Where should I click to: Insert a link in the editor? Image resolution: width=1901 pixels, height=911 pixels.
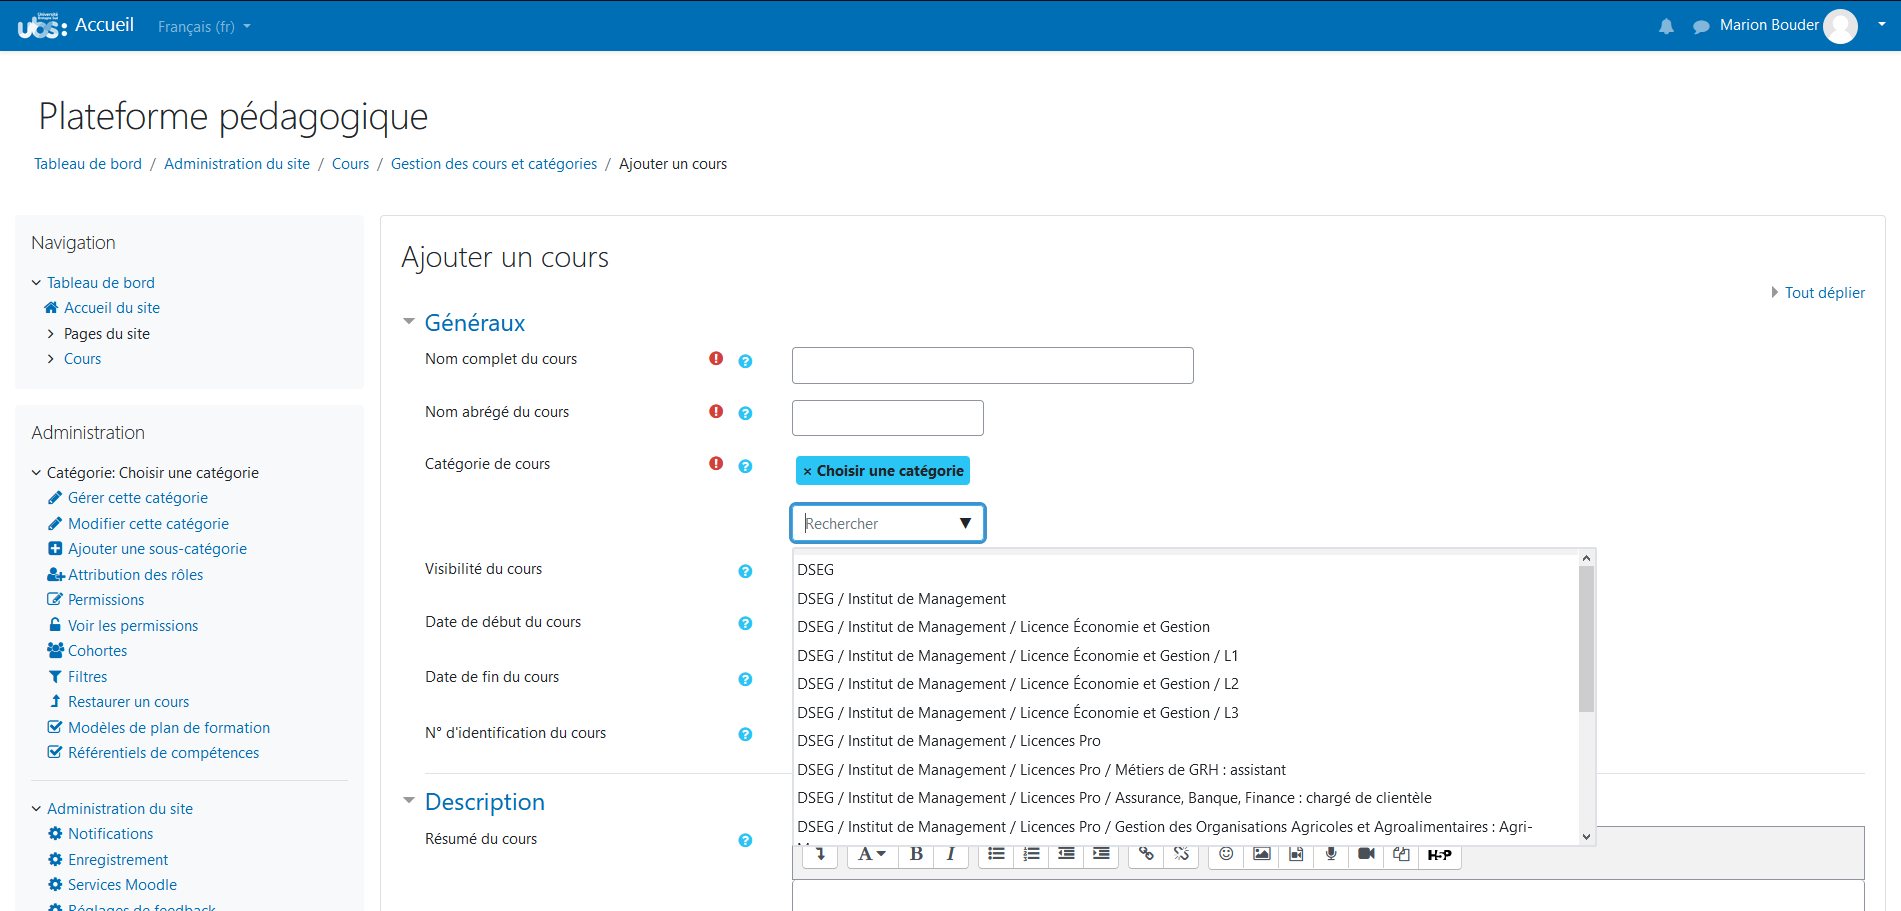pos(1146,855)
